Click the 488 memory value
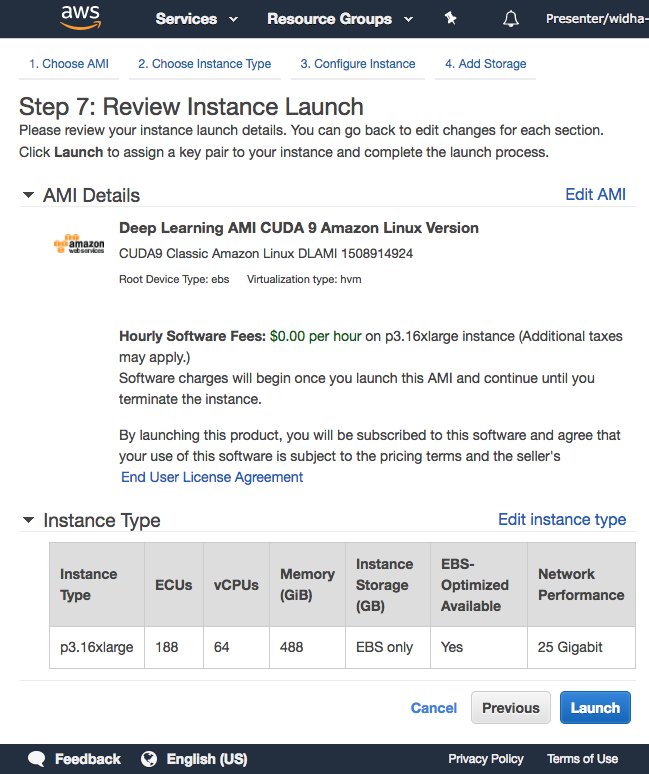The width and height of the screenshot is (649, 774). point(291,647)
